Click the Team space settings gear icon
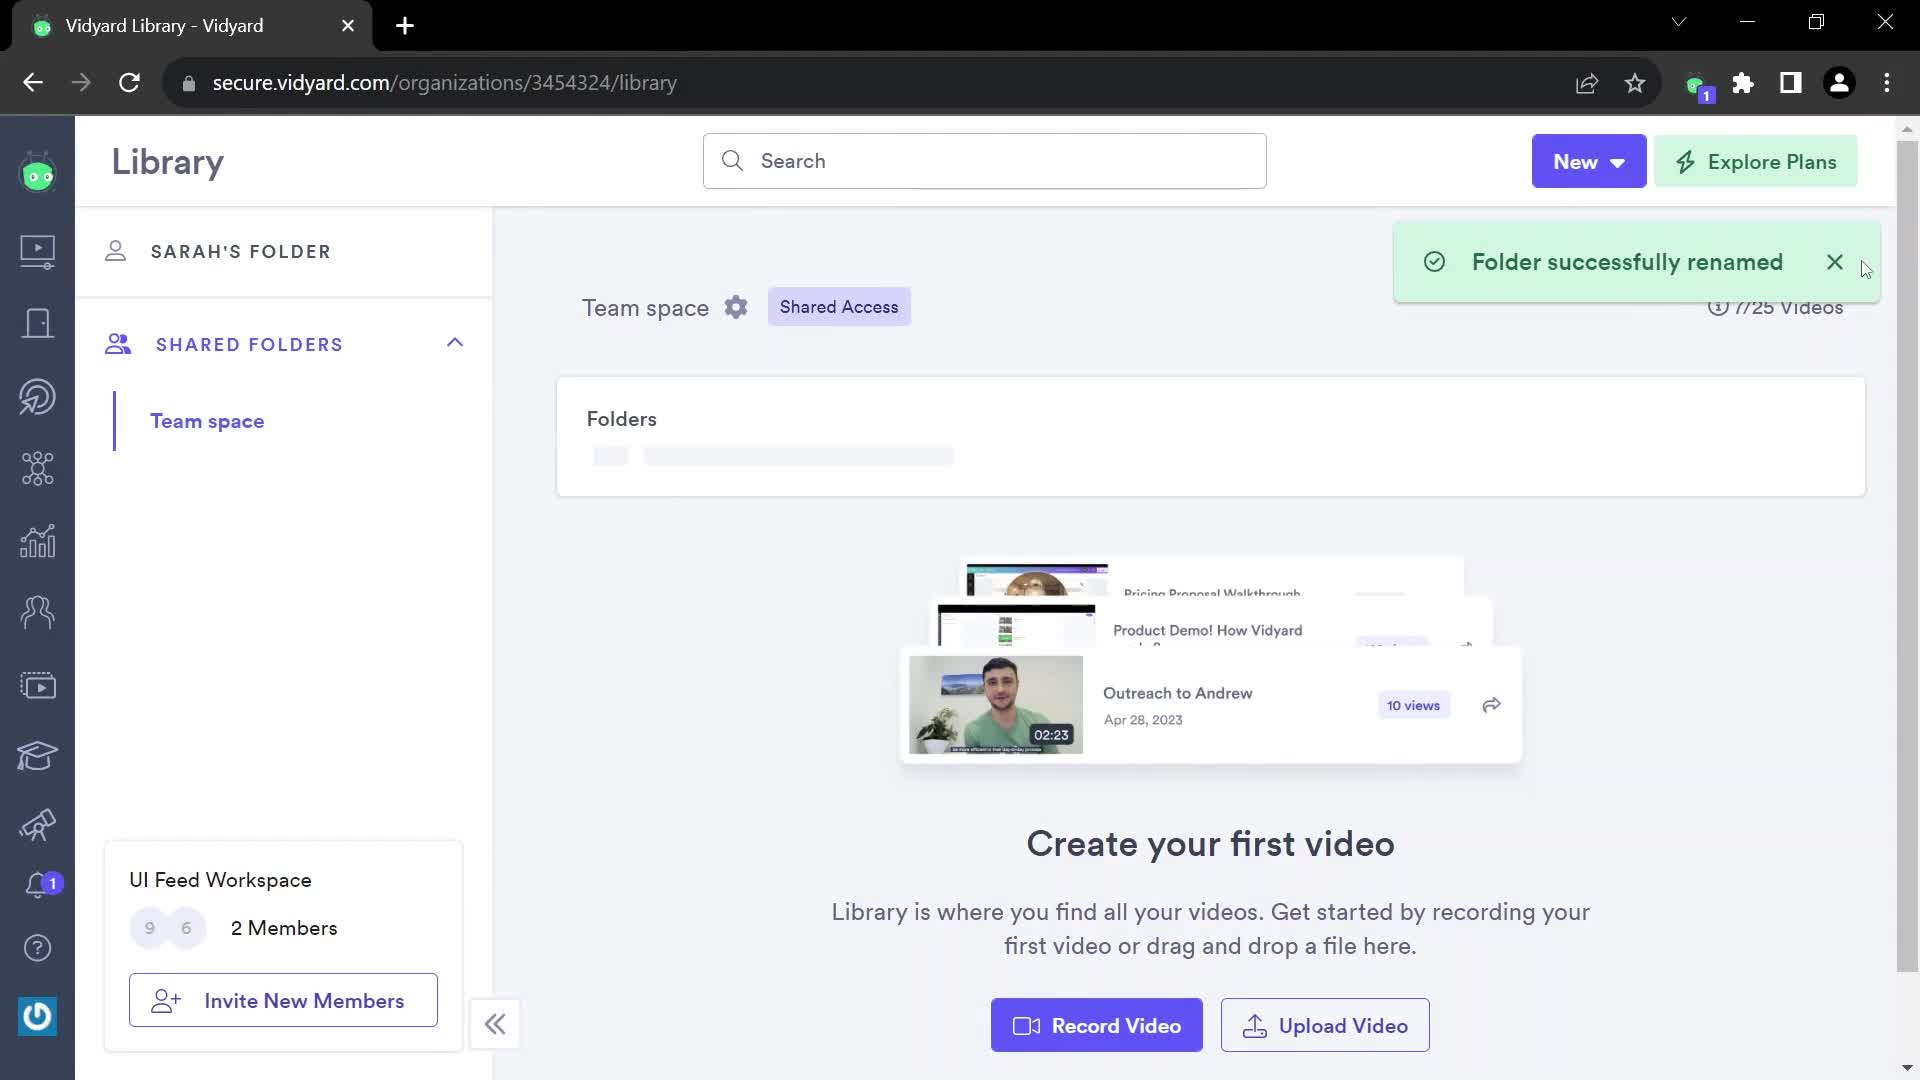The width and height of the screenshot is (1920, 1080). tap(736, 306)
